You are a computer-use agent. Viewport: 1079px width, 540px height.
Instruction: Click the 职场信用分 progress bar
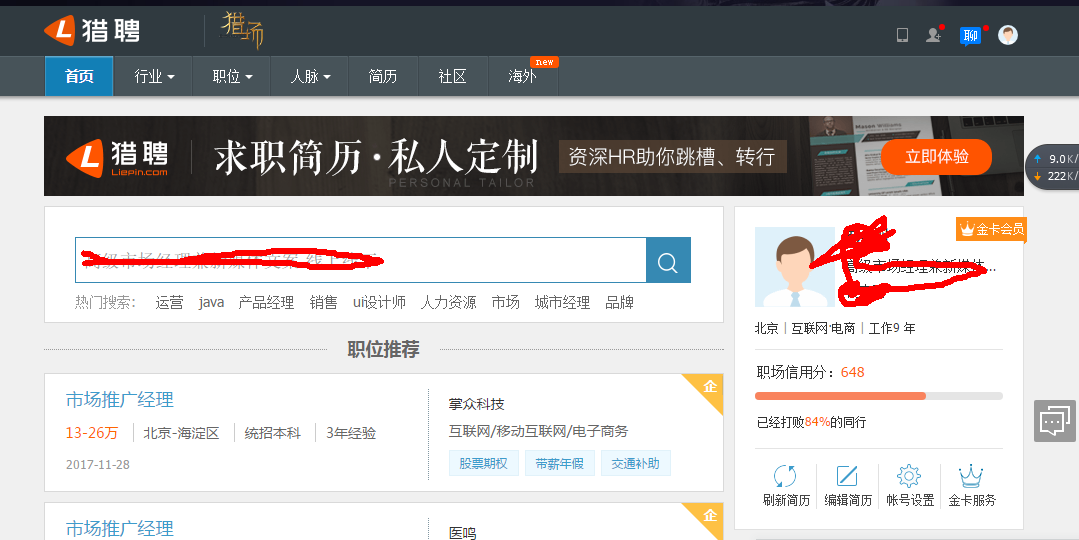(879, 396)
